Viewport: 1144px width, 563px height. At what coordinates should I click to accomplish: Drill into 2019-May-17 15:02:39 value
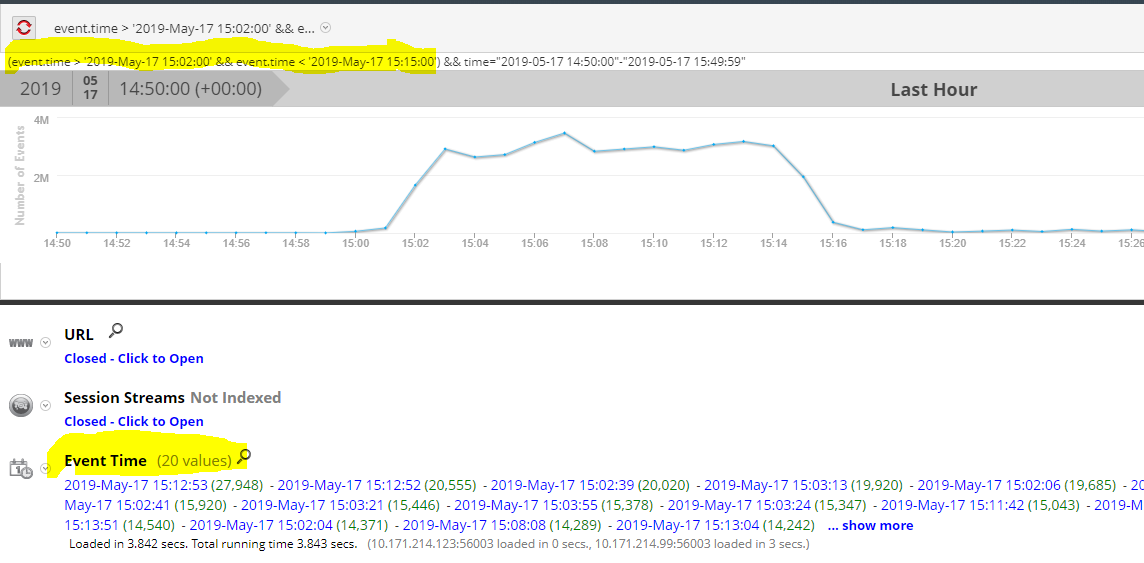click(x=563, y=484)
